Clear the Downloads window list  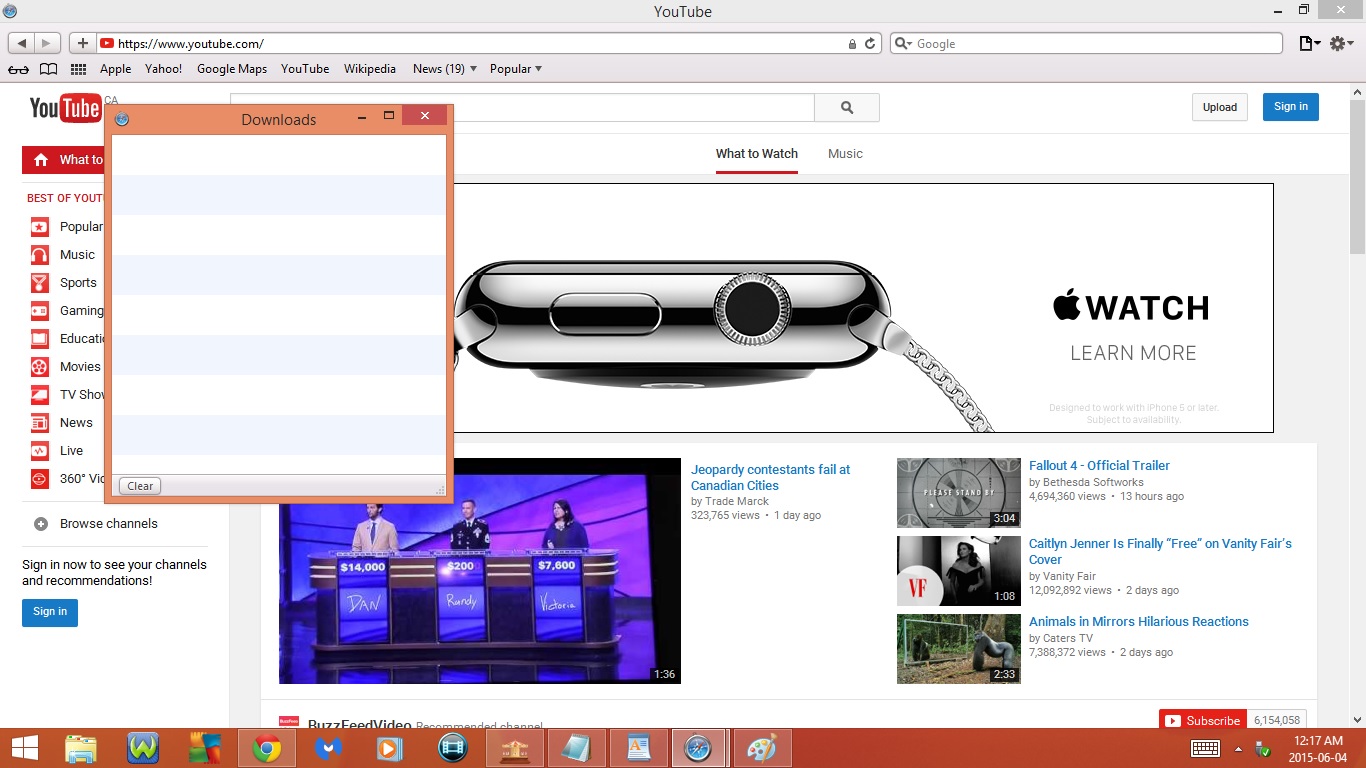point(140,486)
